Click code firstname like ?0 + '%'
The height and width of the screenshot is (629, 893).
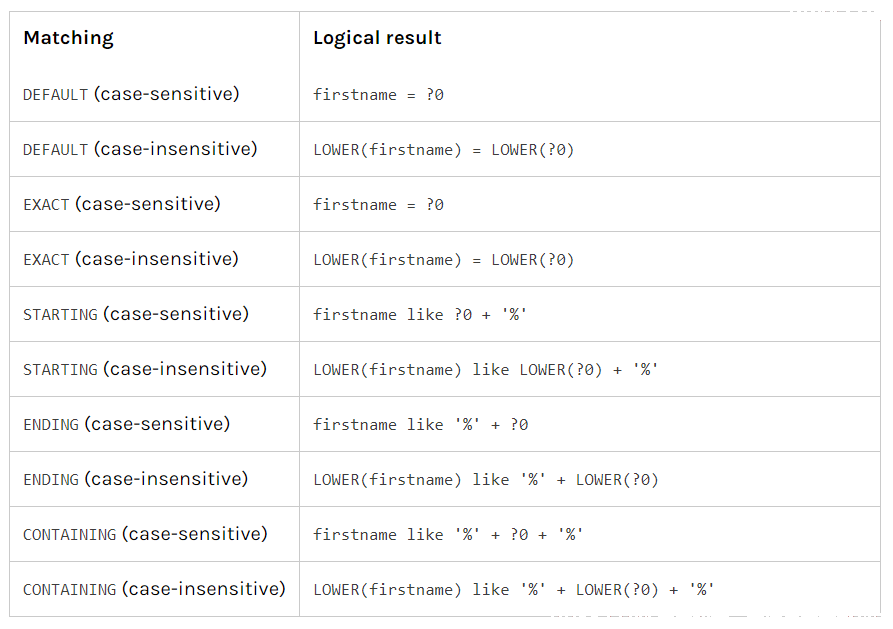coord(420,314)
